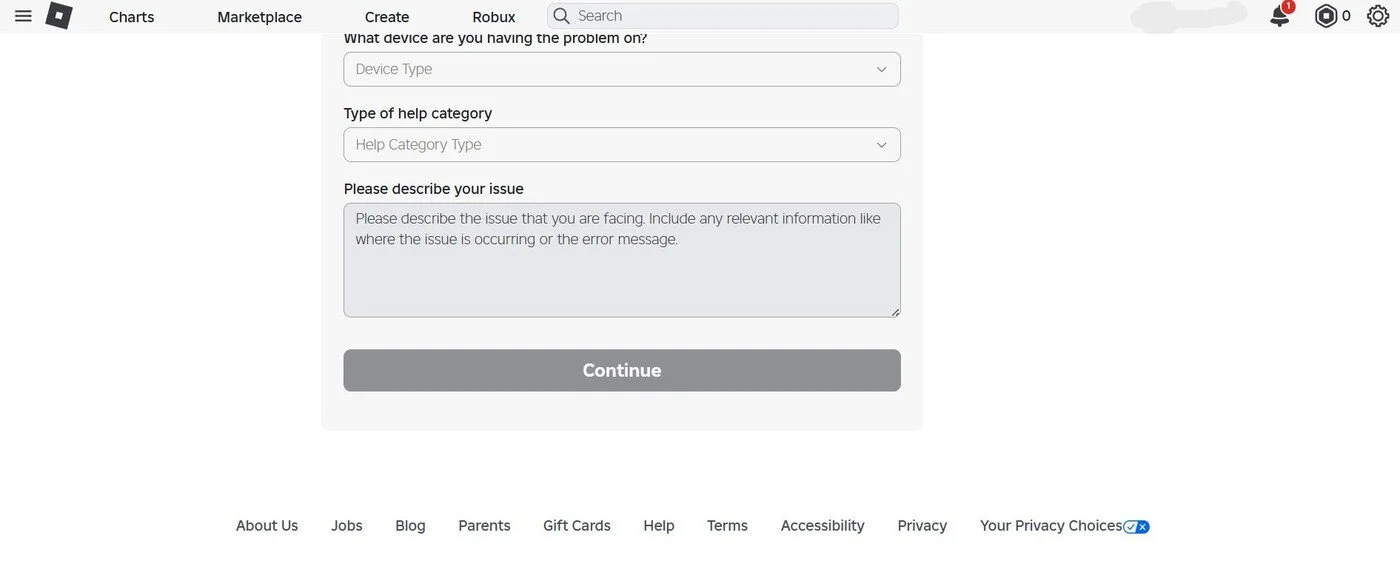This screenshot has width=1400, height=561.
Task: Click into the issue description text area
Action: (622, 260)
